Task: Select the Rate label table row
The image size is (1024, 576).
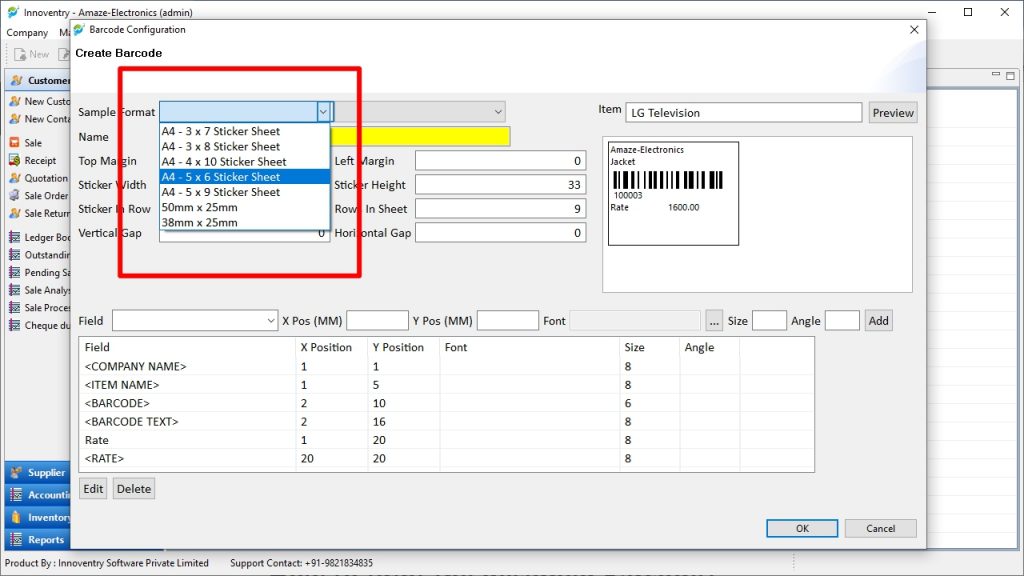Action: pyautogui.click(x=447, y=440)
